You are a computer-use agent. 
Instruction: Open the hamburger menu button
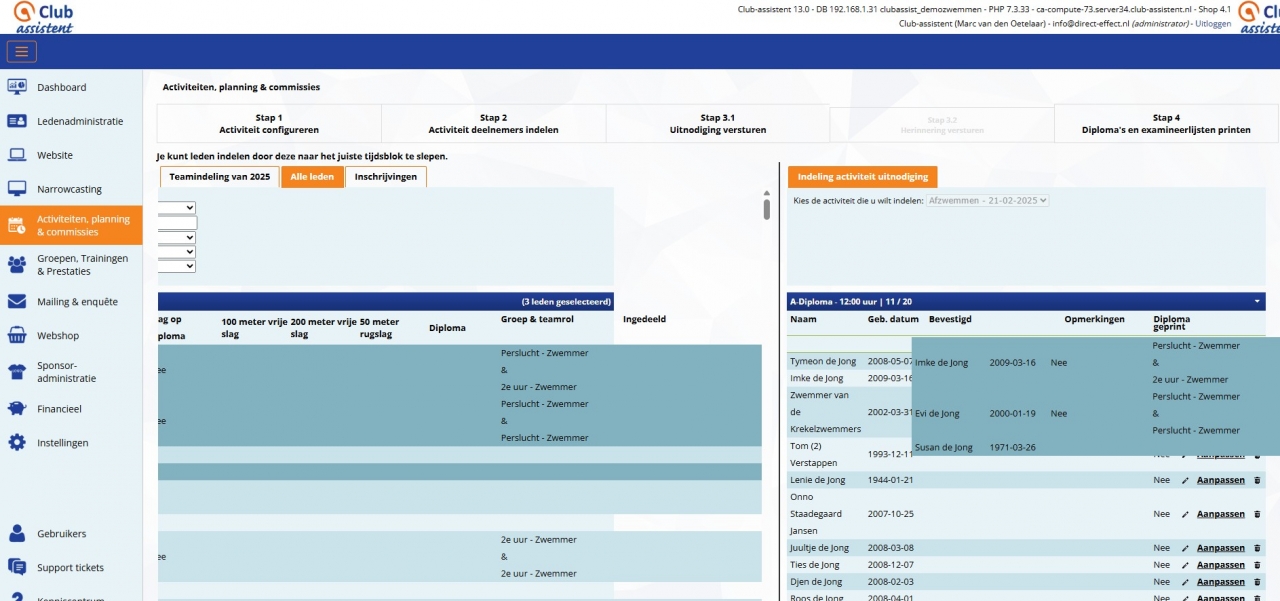click(22, 52)
